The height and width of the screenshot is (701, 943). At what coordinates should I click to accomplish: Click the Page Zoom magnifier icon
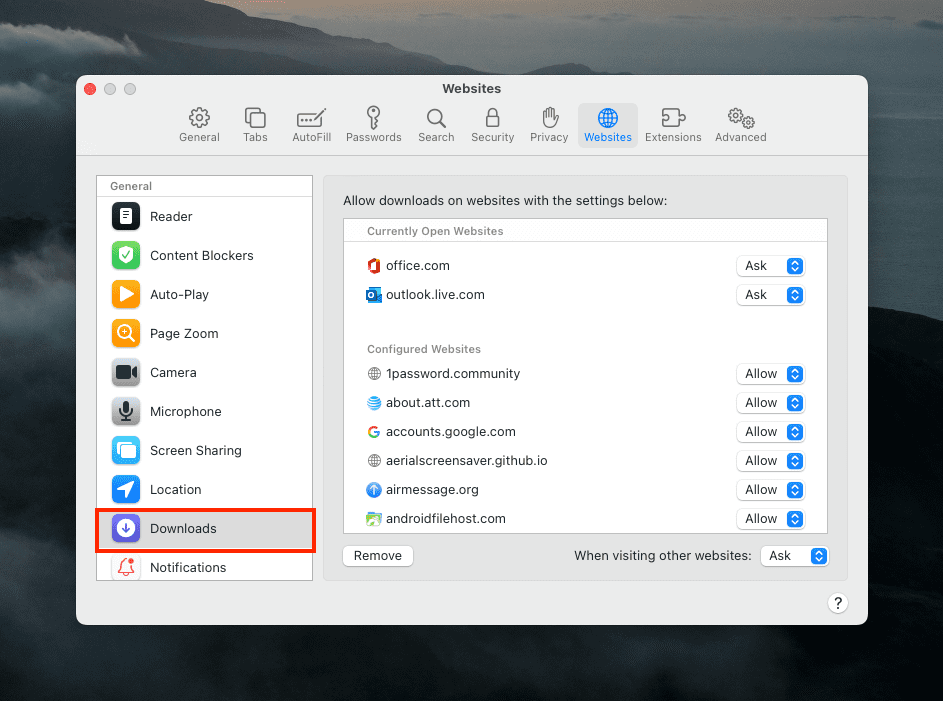(126, 333)
